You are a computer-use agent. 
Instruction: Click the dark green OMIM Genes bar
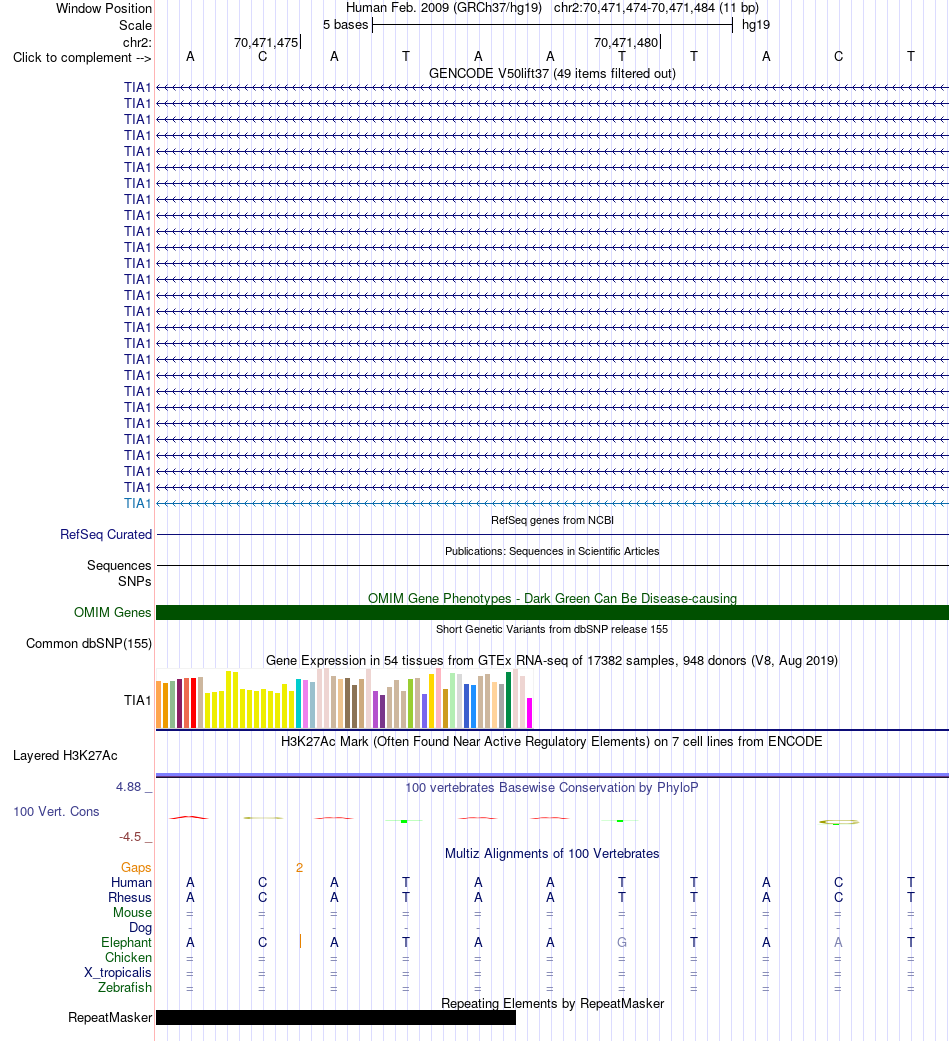coord(552,612)
